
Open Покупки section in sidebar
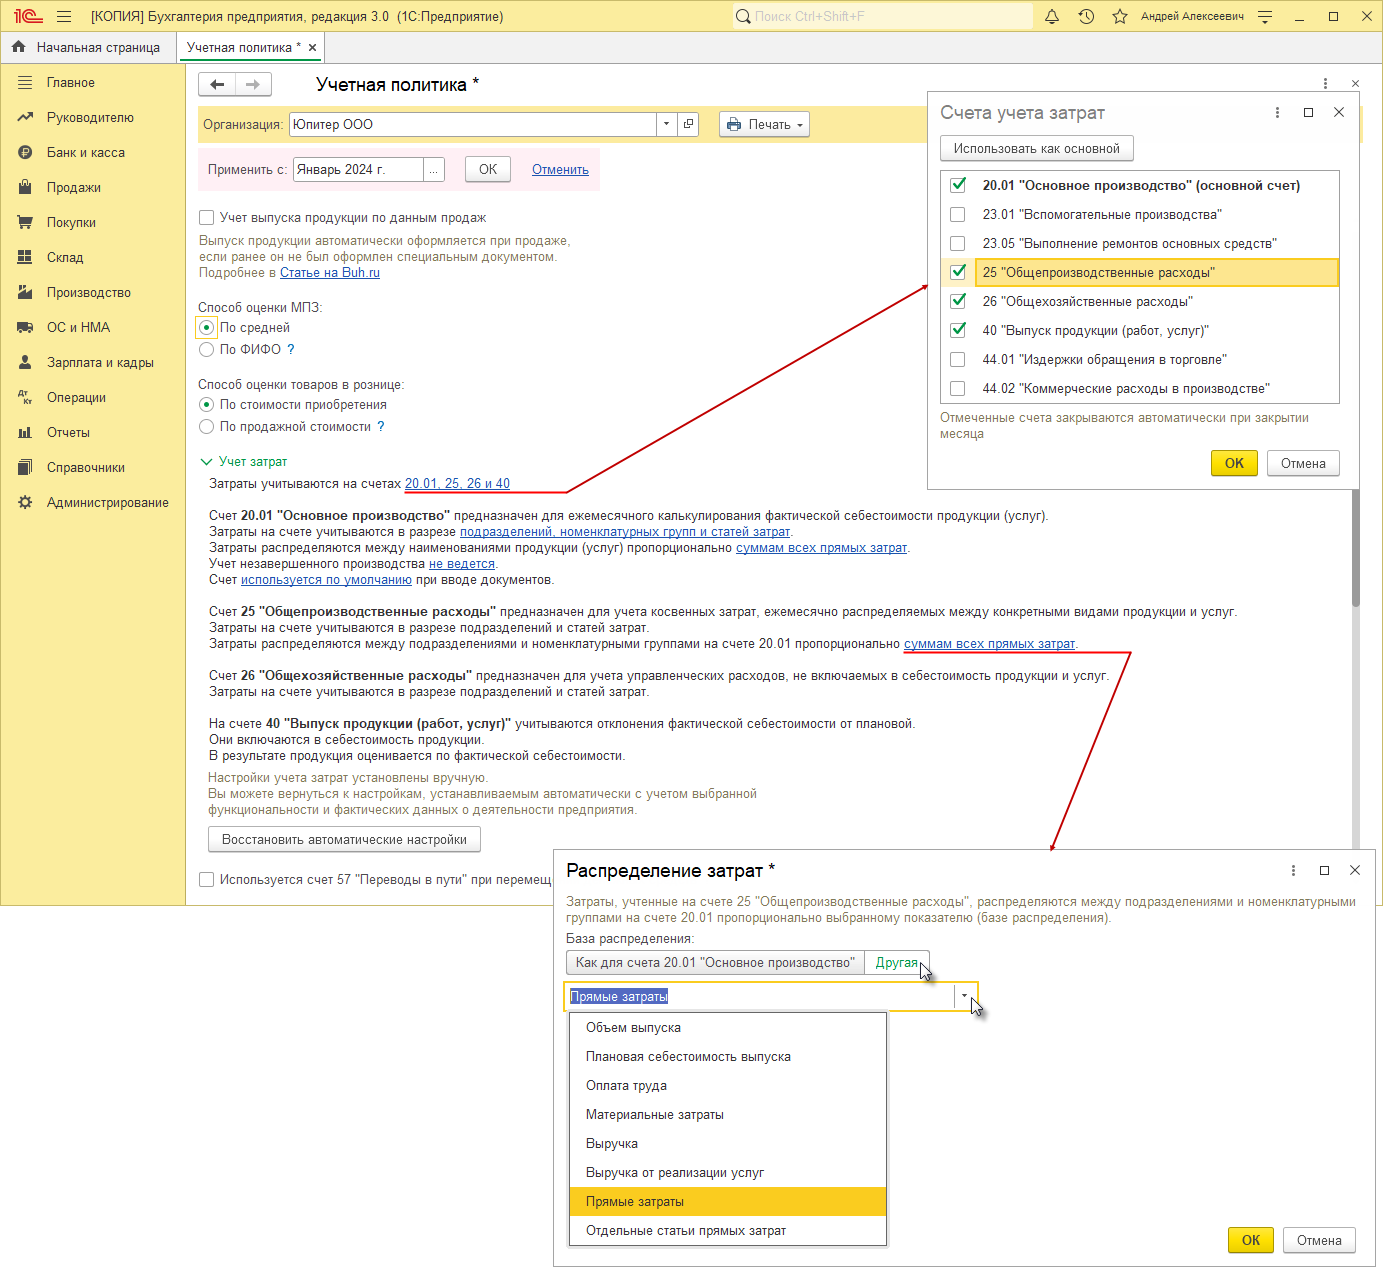71,223
